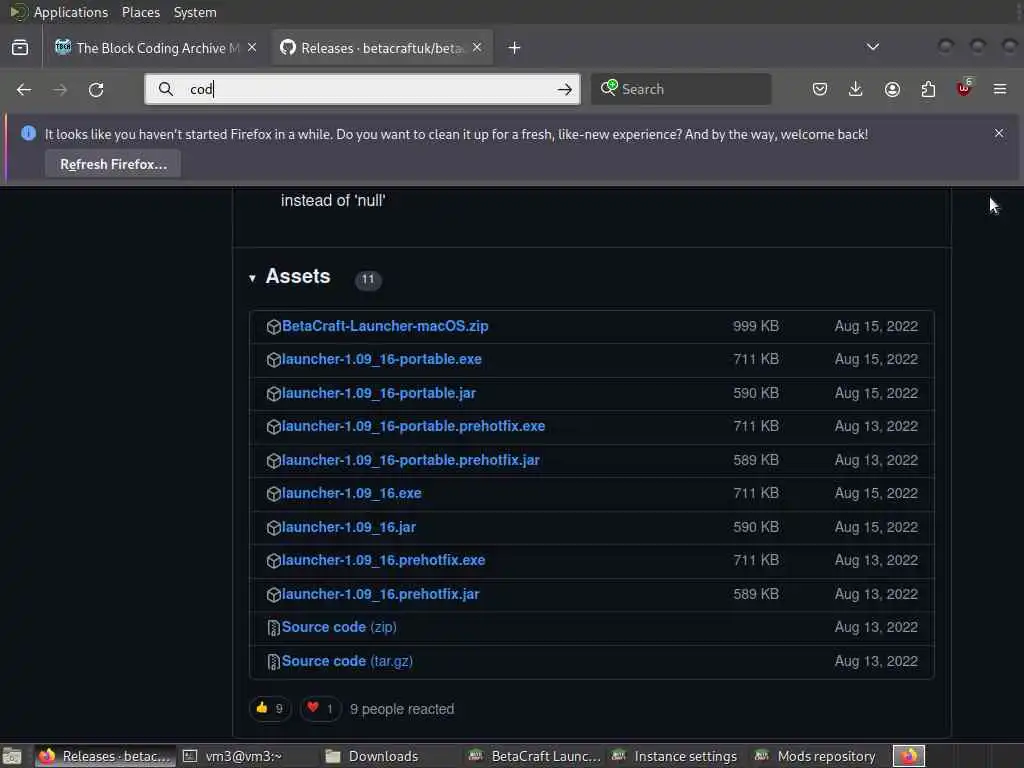Open the Downloads toolbar icon
Viewport: 1024px width, 768px height.
(856, 89)
